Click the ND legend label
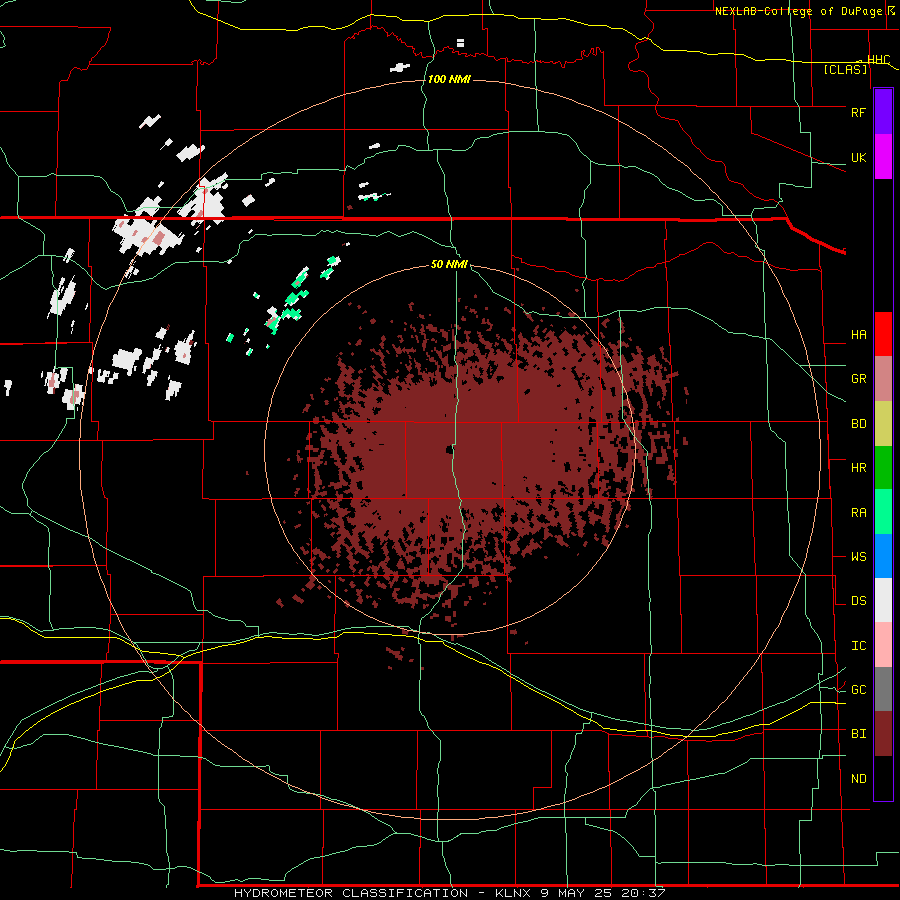This screenshot has width=900, height=900. point(858,779)
